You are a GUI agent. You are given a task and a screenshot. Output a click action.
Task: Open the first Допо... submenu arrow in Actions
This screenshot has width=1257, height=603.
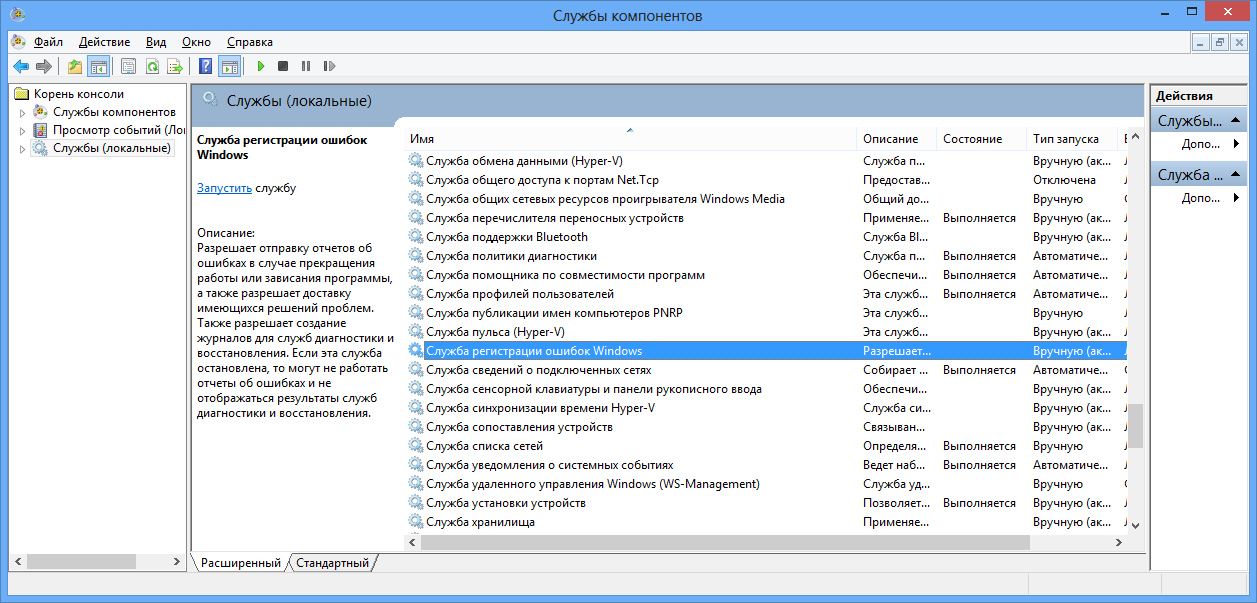click(1236, 144)
